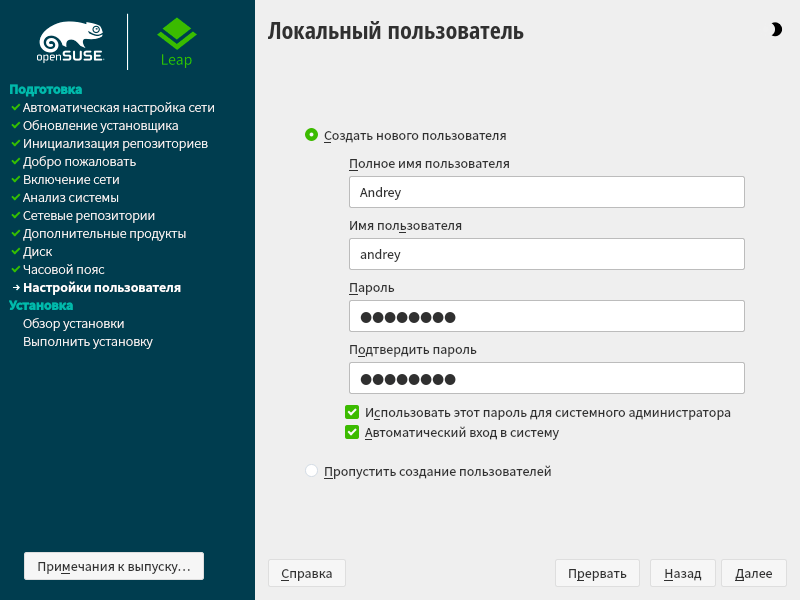Toggle dark mode moon icon
Screen dimensions: 800x600
pos(776,30)
